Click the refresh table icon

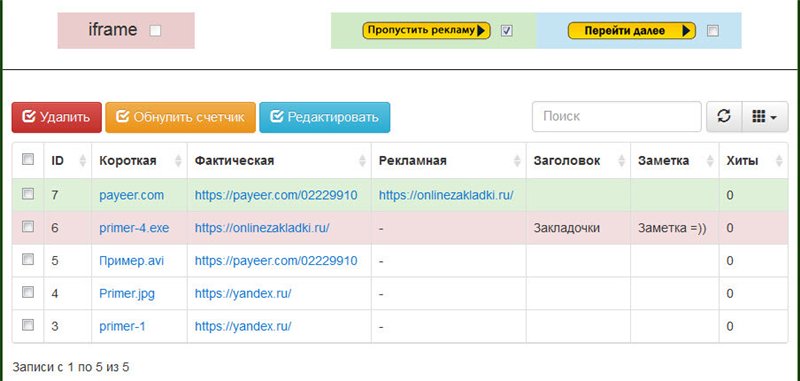click(724, 117)
